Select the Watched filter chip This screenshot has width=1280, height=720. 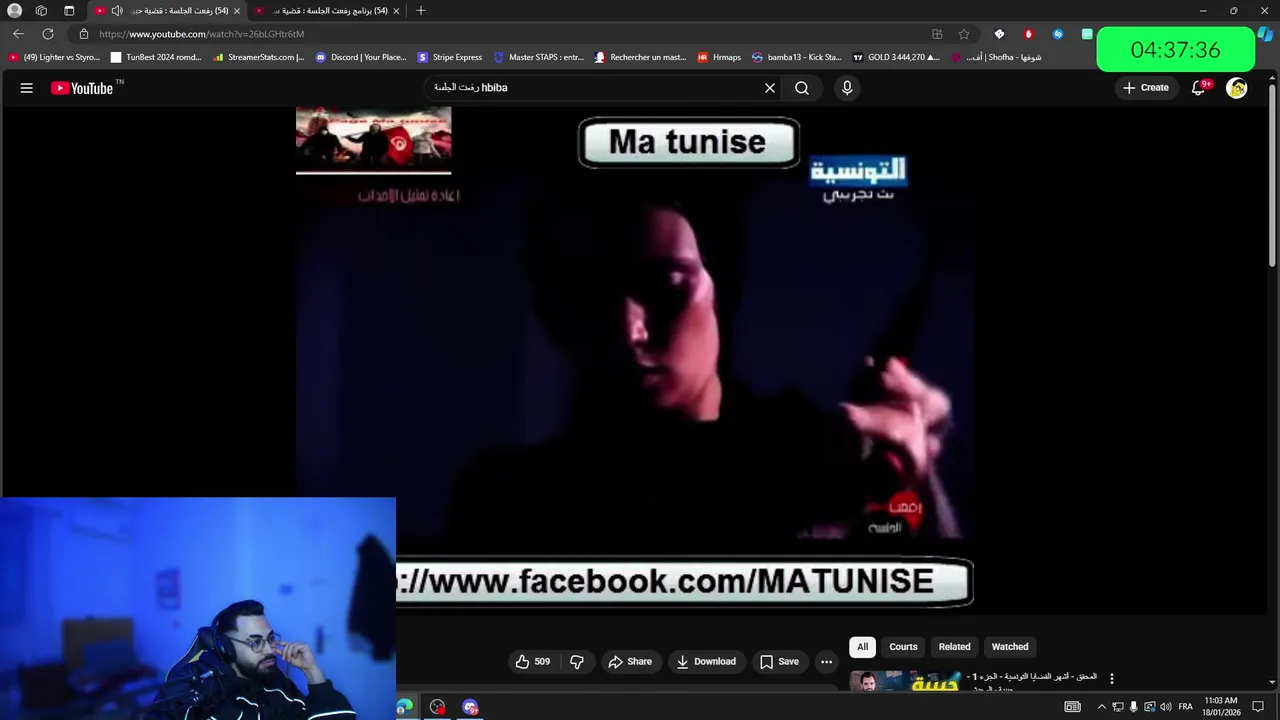[1010, 647]
